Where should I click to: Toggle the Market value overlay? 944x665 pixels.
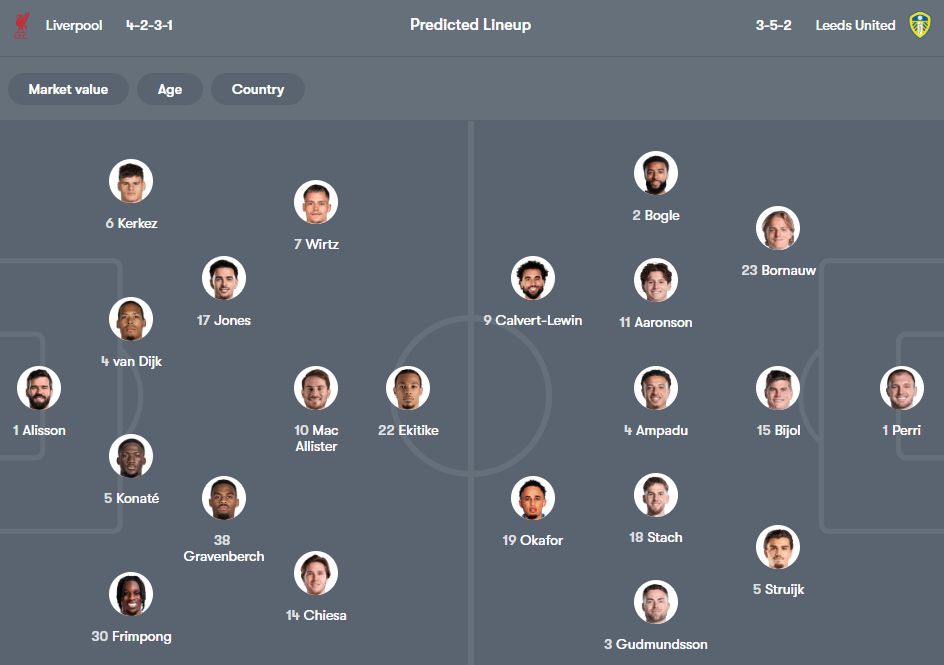(68, 88)
